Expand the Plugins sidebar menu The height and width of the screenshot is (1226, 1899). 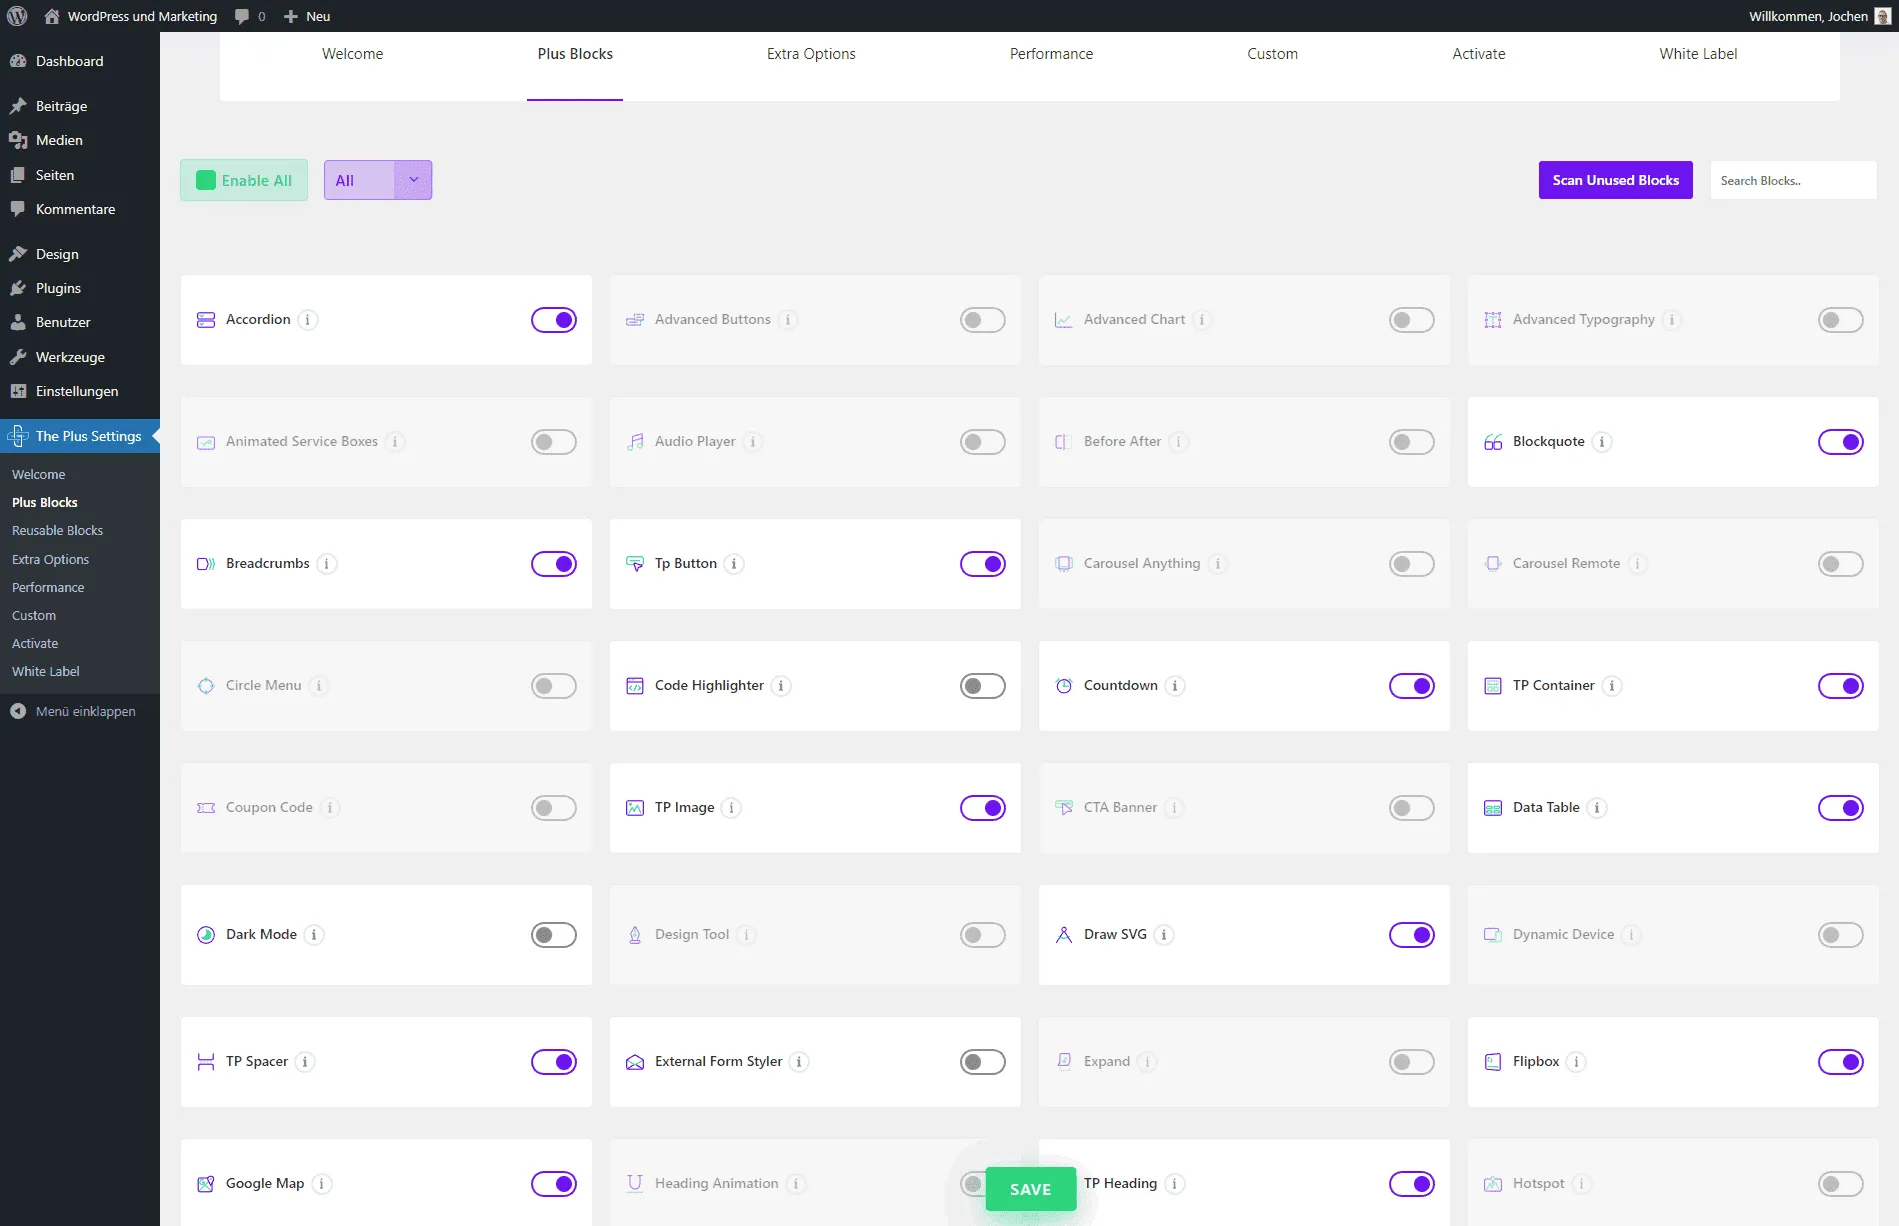80,288
